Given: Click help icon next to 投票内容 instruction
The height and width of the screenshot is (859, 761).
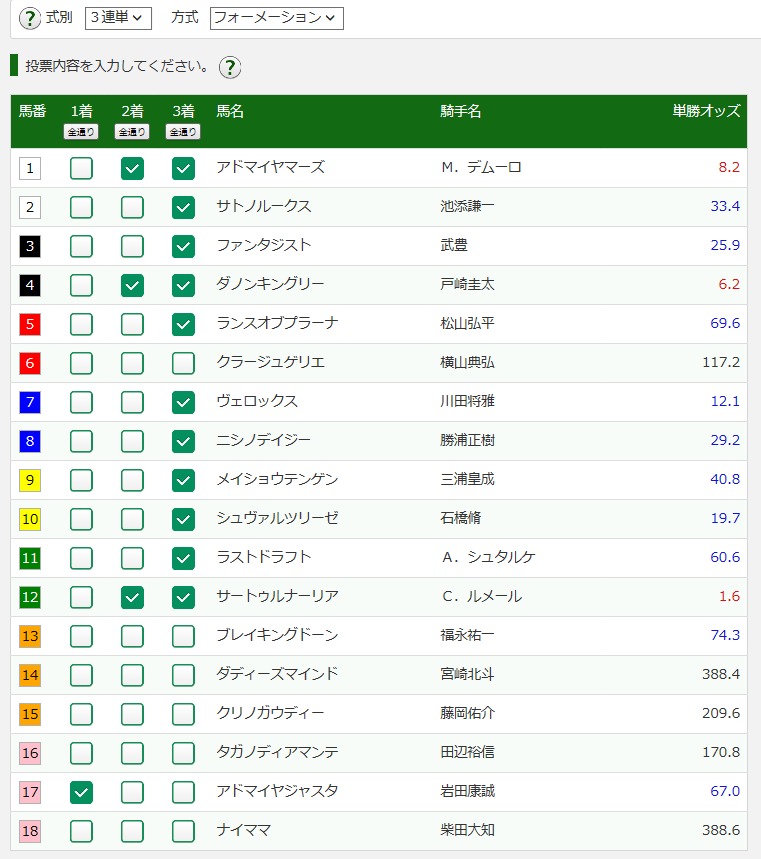Looking at the screenshot, I should click(x=230, y=68).
